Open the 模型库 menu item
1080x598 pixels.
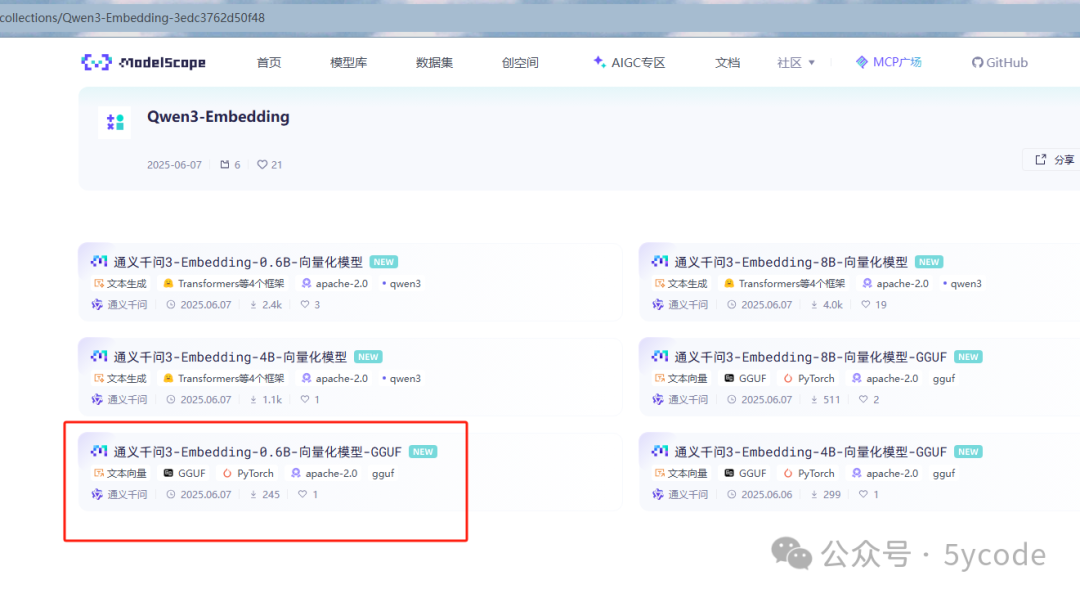click(x=348, y=62)
